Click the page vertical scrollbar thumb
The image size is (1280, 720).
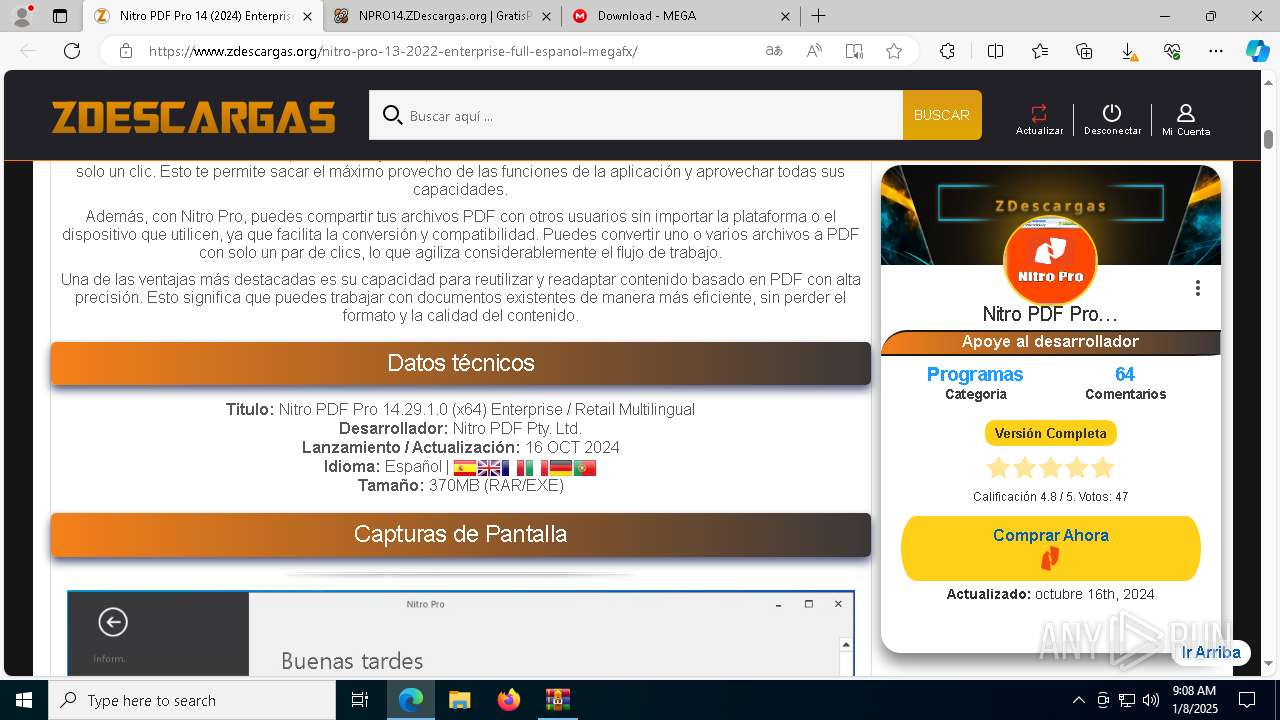click(1268, 139)
